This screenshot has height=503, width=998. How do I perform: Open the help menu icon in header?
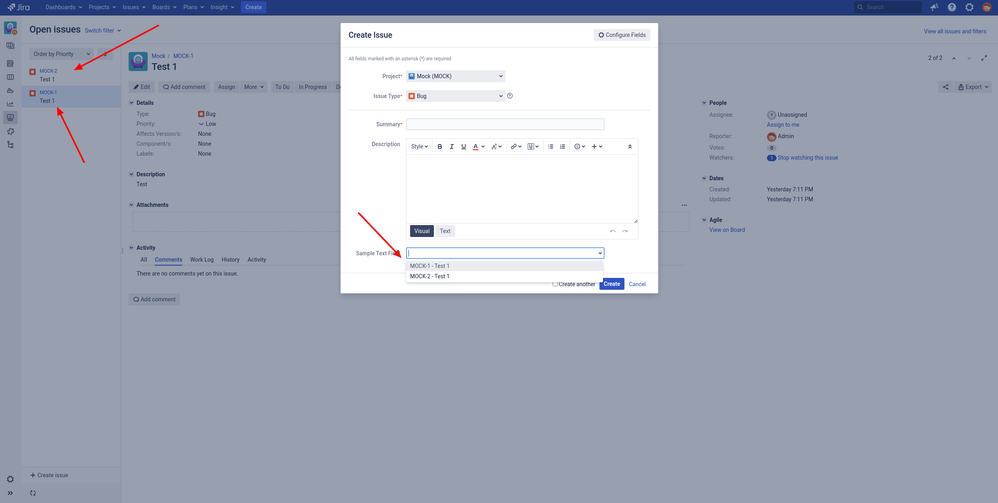(952, 7)
